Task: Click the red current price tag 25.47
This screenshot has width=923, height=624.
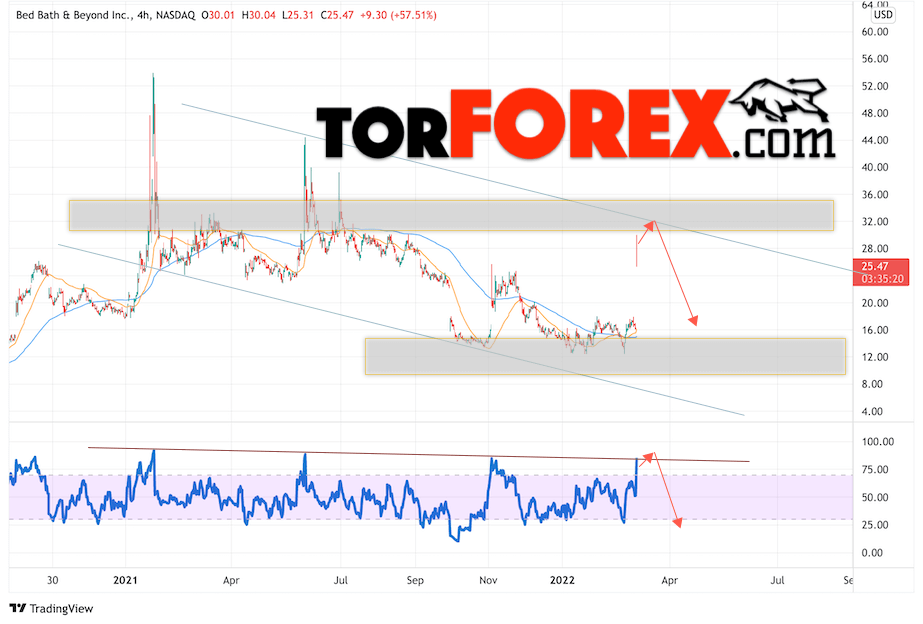Action: (875, 267)
